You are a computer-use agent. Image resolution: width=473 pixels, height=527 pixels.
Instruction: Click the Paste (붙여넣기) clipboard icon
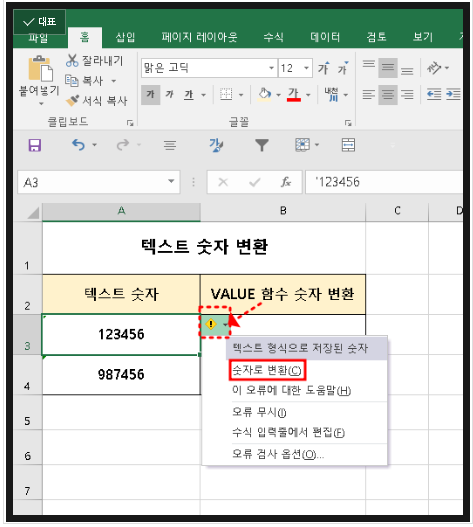tap(40, 69)
